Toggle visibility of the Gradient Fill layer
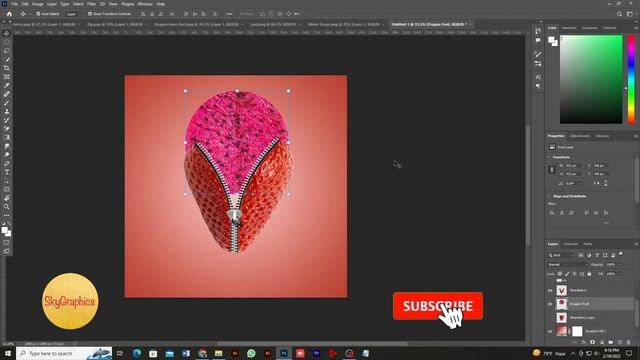Image resolution: width=640 pixels, height=360 pixels. tap(550, 331)
